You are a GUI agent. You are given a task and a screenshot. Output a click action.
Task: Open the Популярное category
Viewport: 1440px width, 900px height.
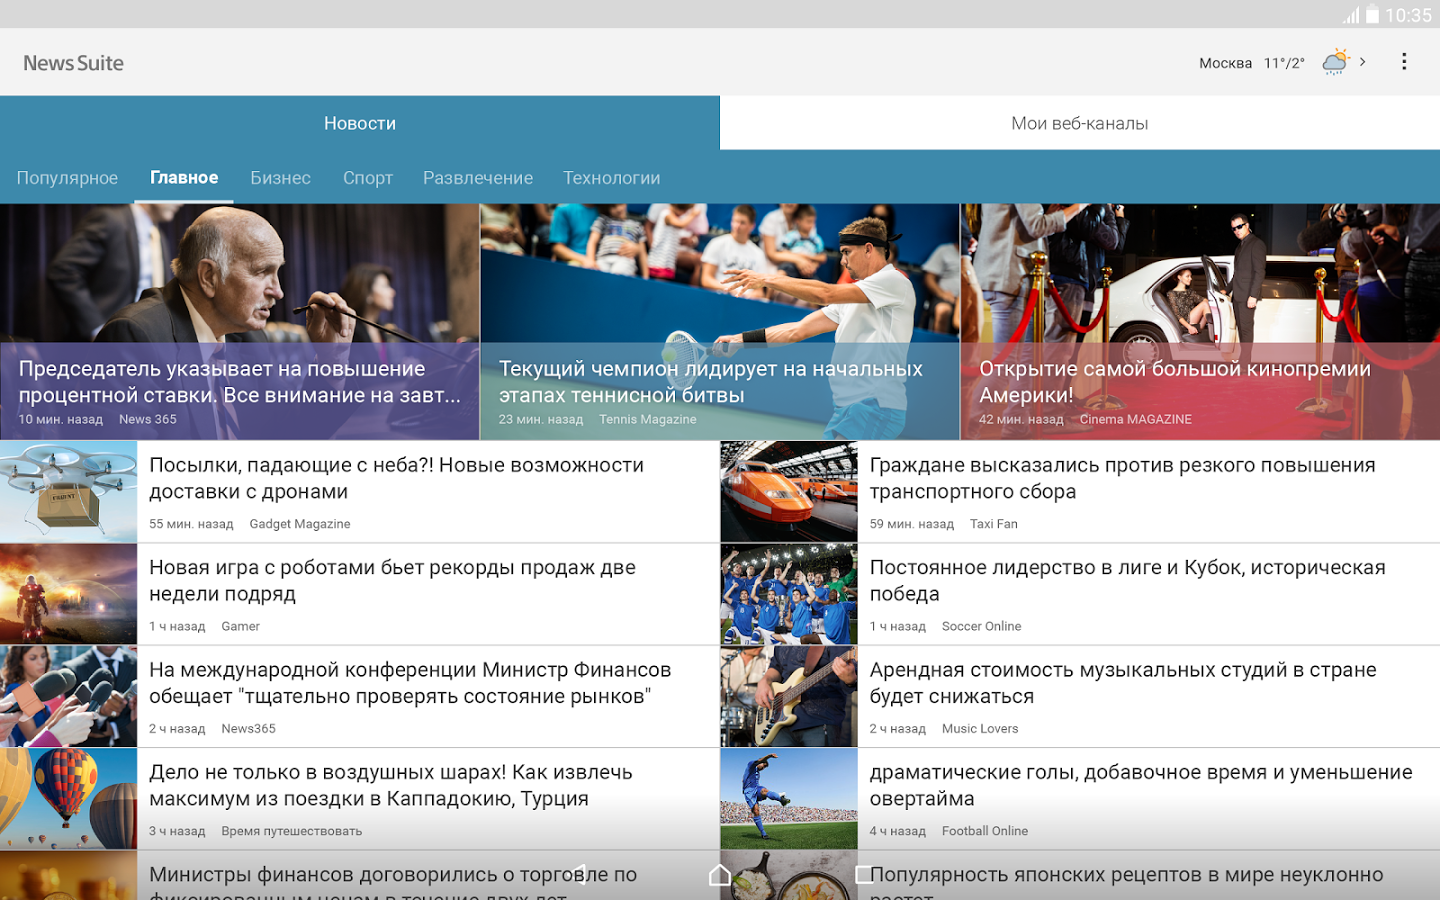coord(67,178)
